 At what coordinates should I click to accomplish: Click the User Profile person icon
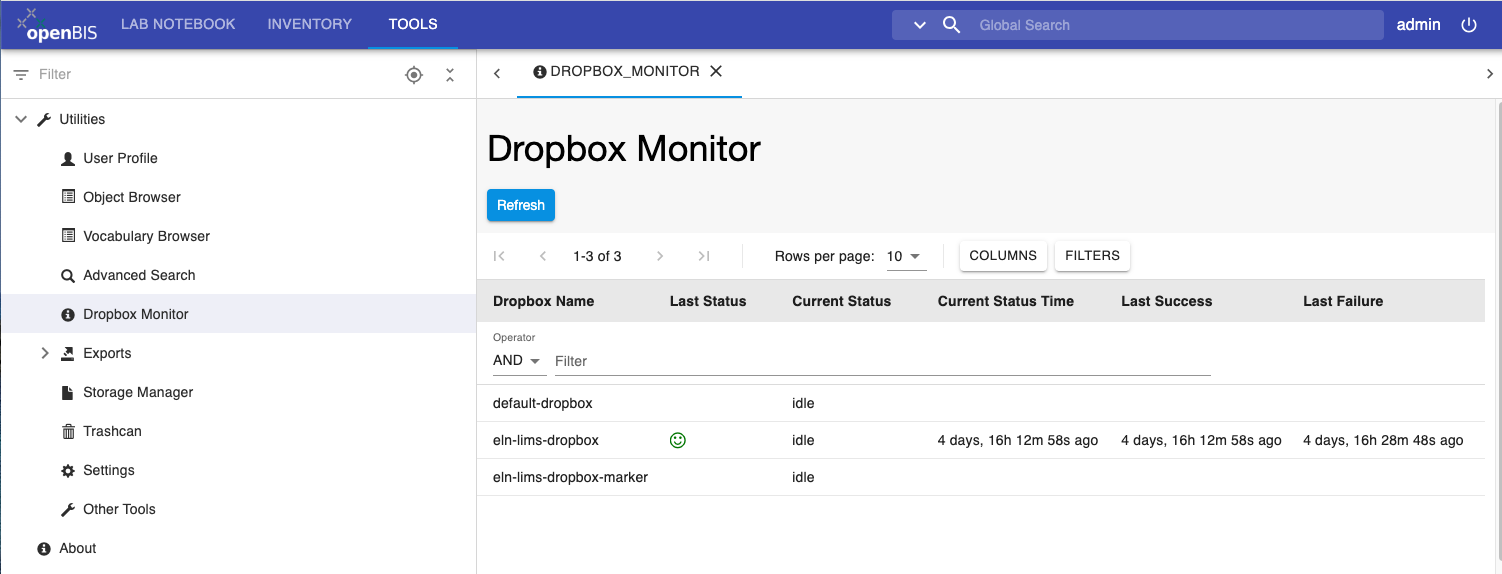pyautogui.click(x=68, y=158)
